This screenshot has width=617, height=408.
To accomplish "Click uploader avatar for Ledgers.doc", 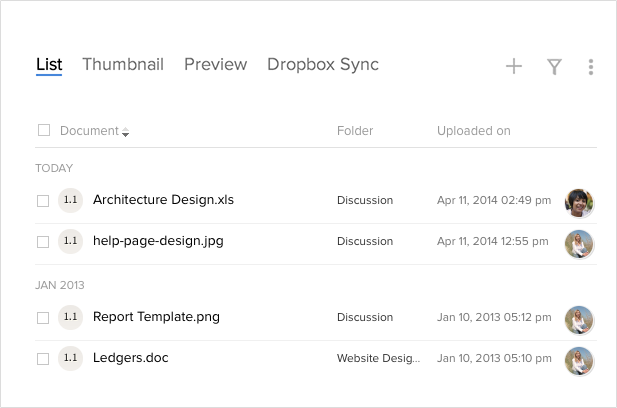I will tap(579, 359).
